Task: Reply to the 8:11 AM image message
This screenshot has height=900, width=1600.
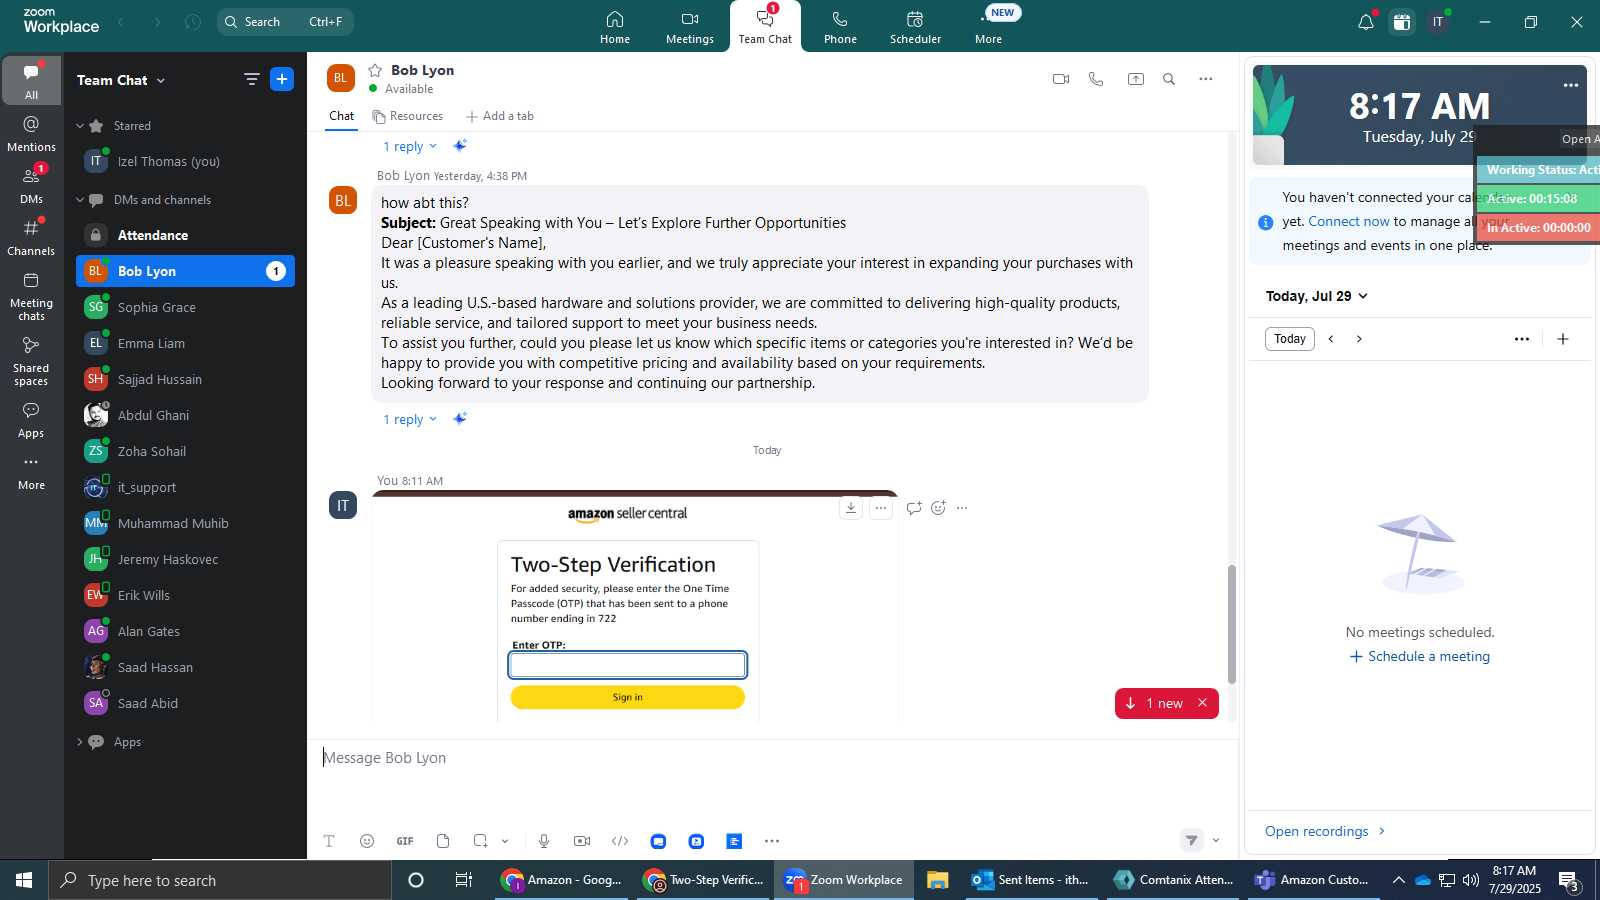Action: click(x=914, y=508)
